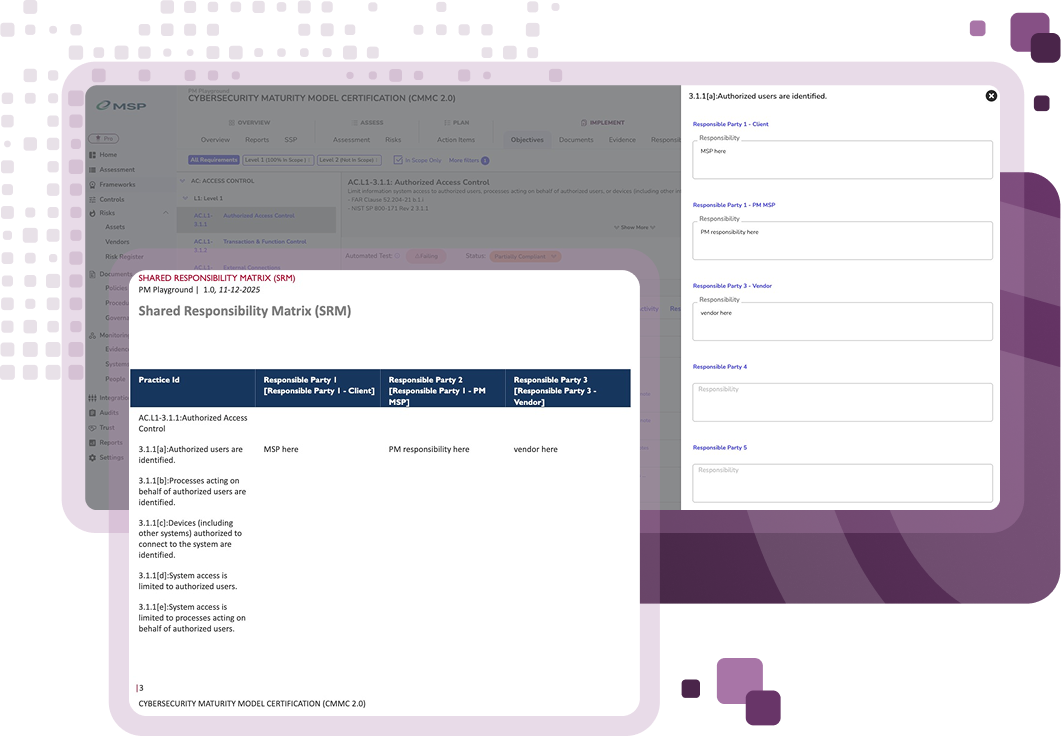Collapse the Risks sidebar section
Viewport: 1061px width, 736px height.
coord(166,213)
